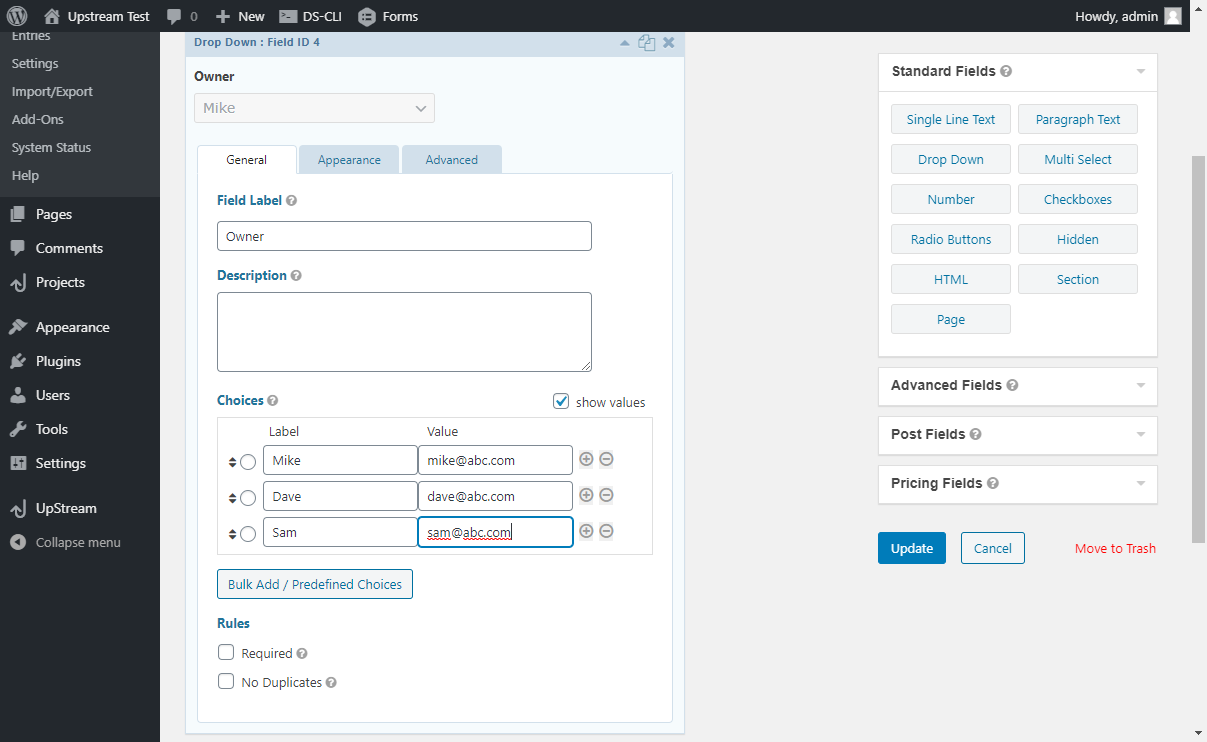Enable the Required rule checkbox
This screenshot has width=1207, height=742.
226,653
